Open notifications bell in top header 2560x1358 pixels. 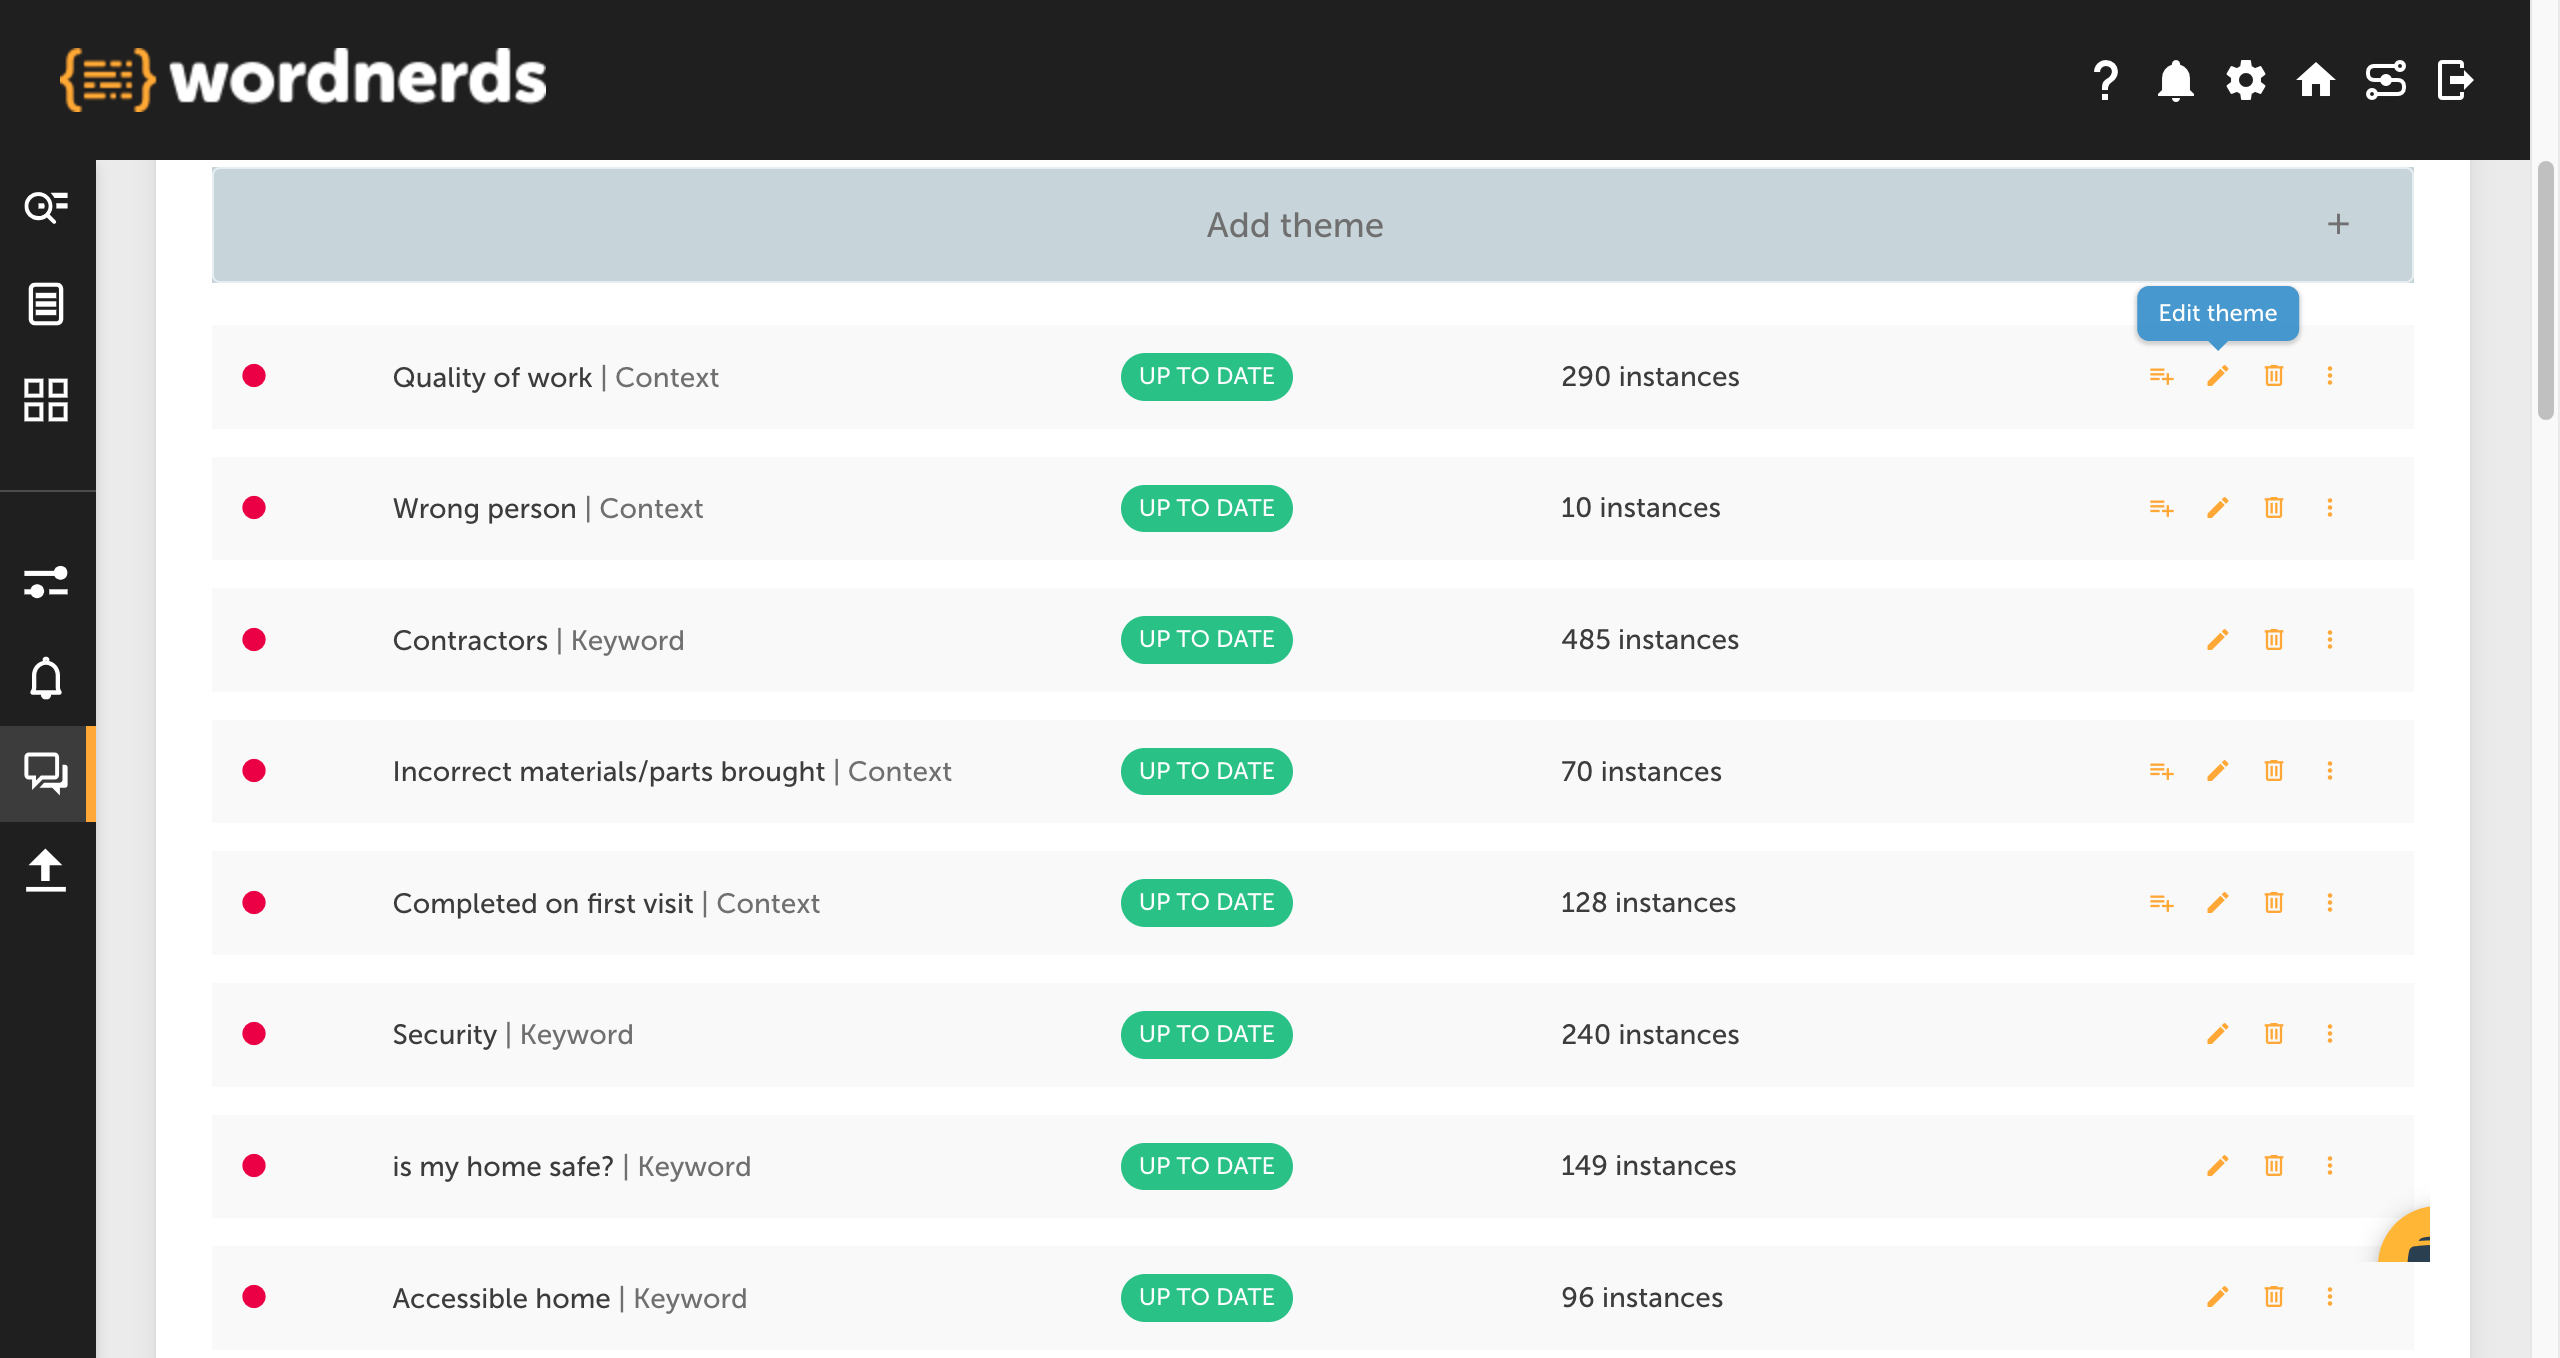2175,80
